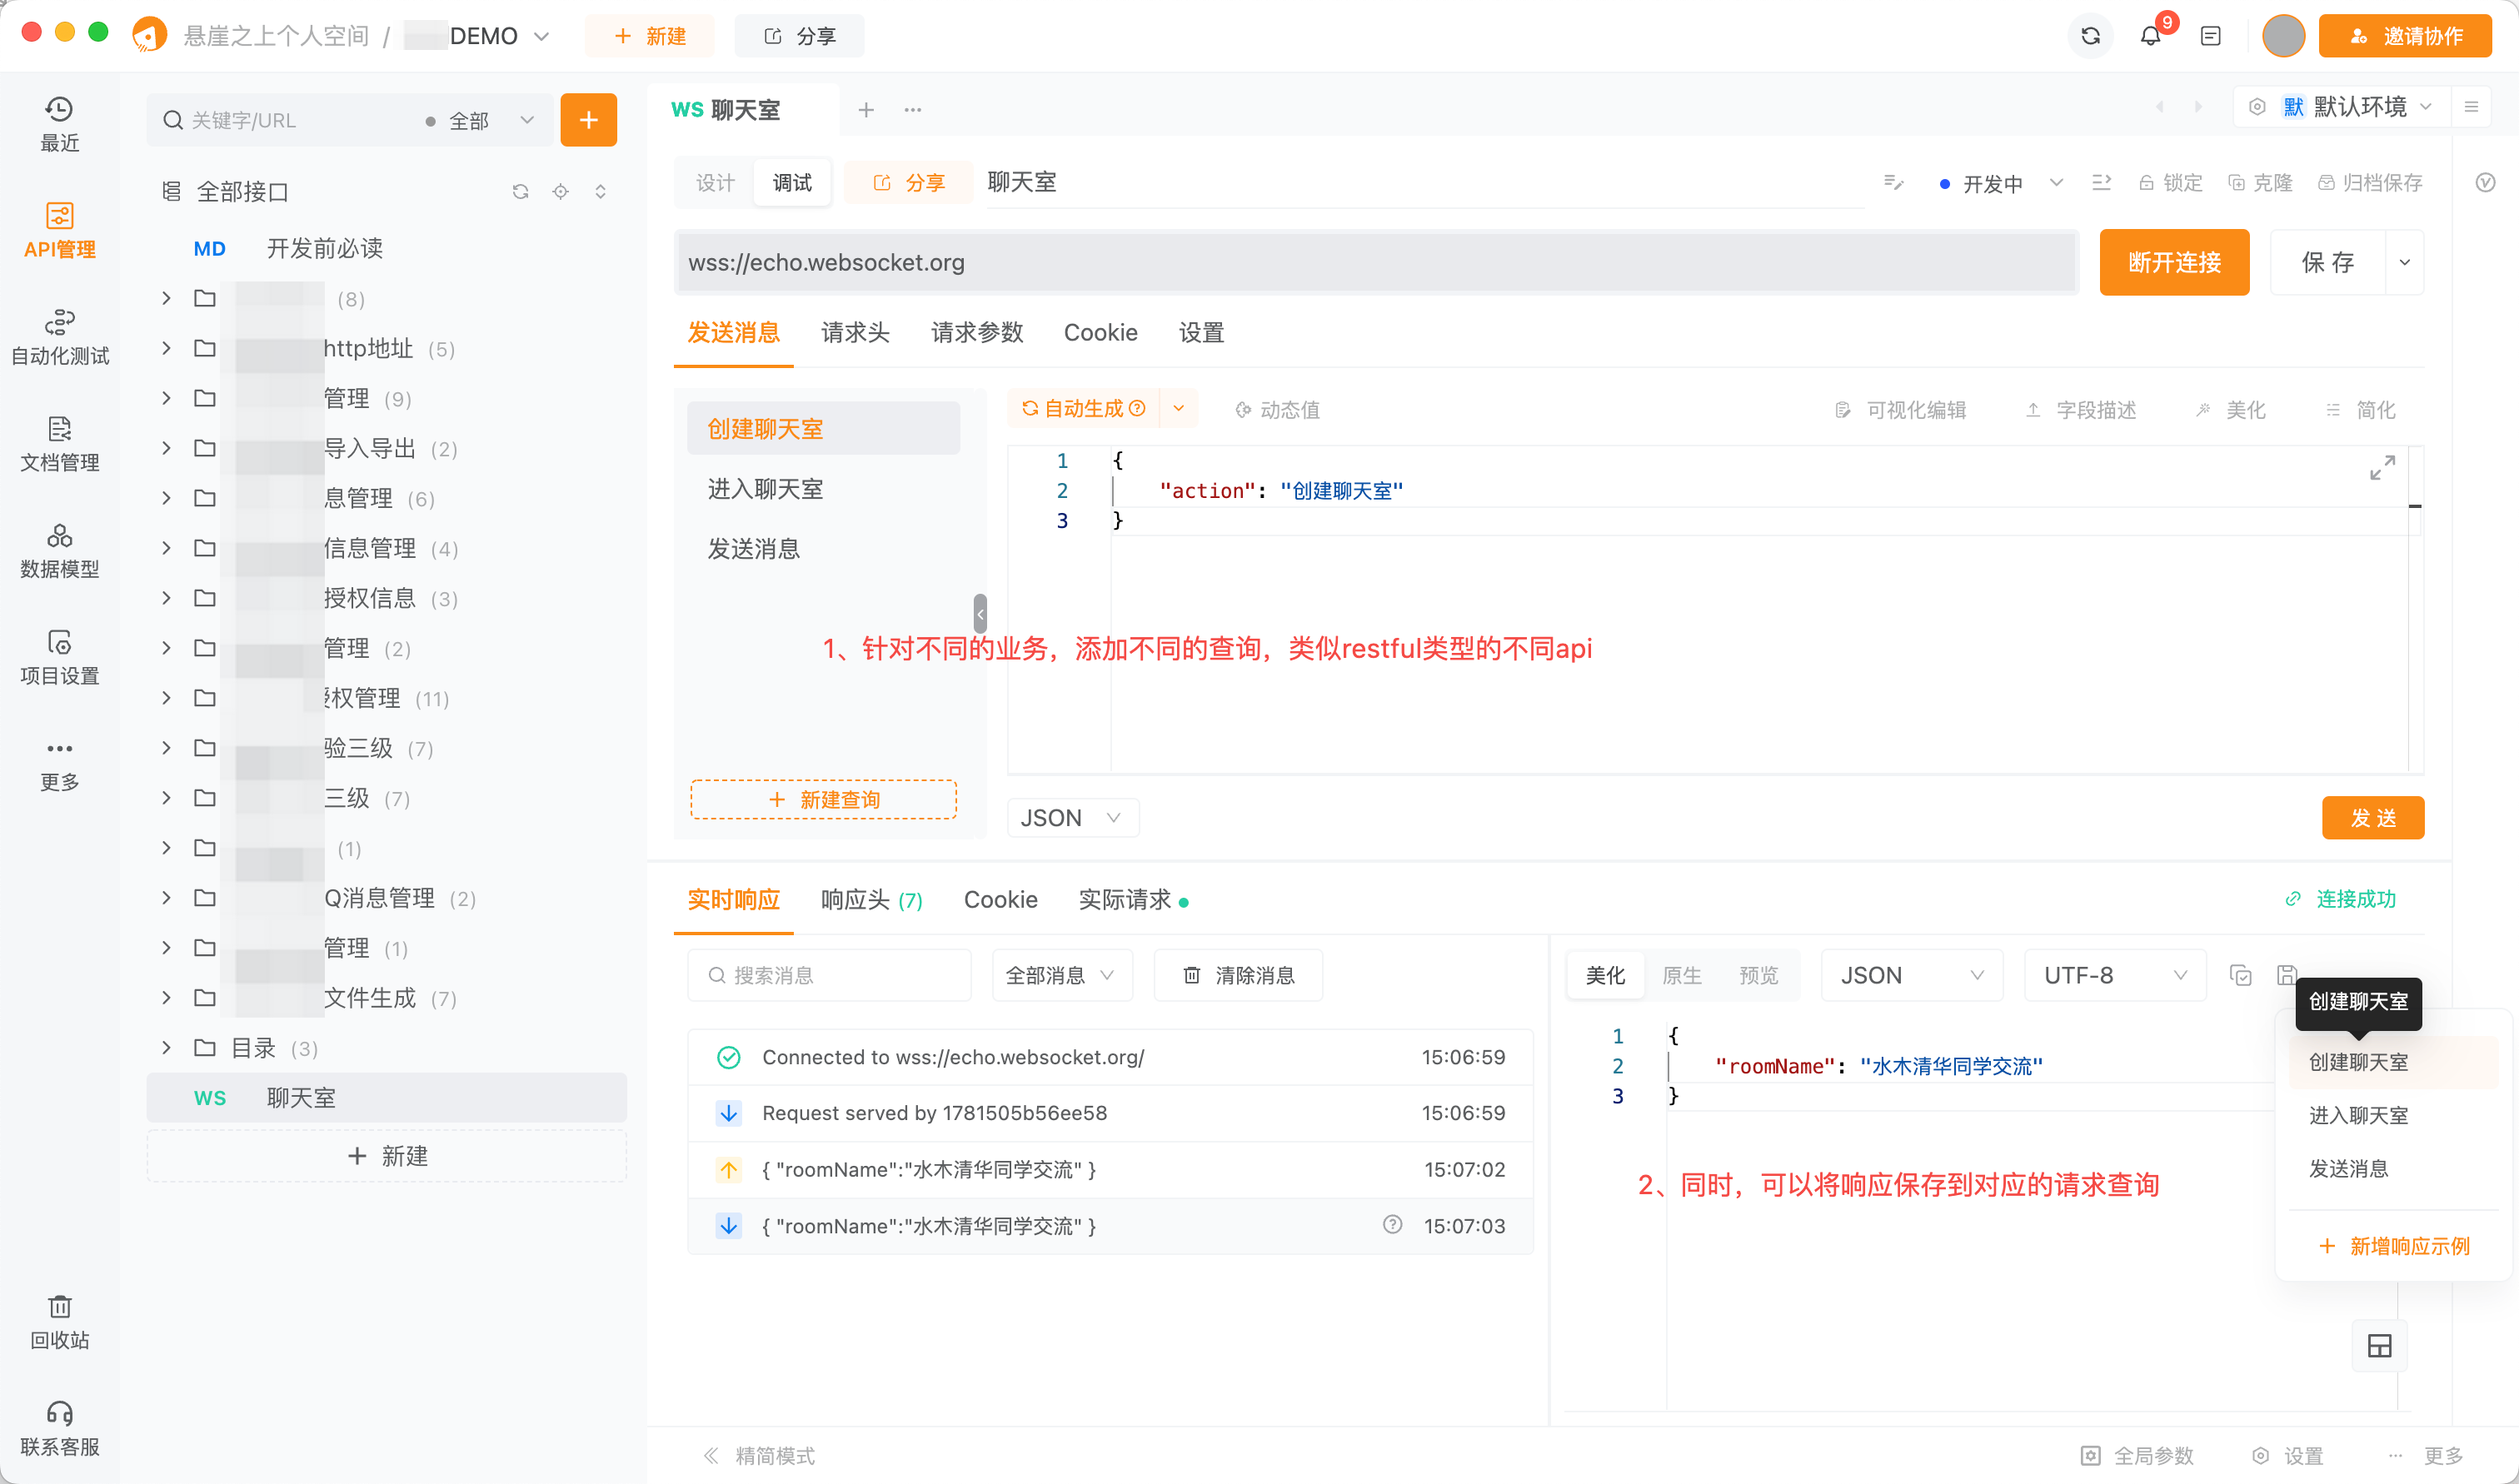Open 联系客服 customer support
This screenshot has height=1484, width=2519.
(x=59, y=1428)
